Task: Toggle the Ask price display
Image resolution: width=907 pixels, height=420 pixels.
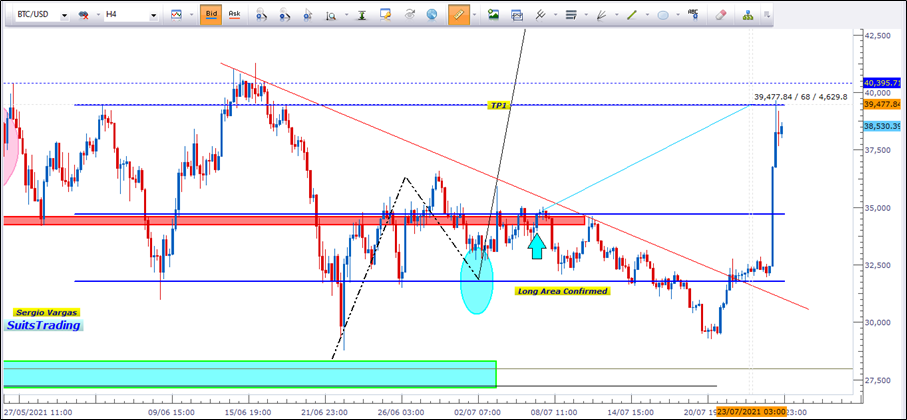Action: 234,15
